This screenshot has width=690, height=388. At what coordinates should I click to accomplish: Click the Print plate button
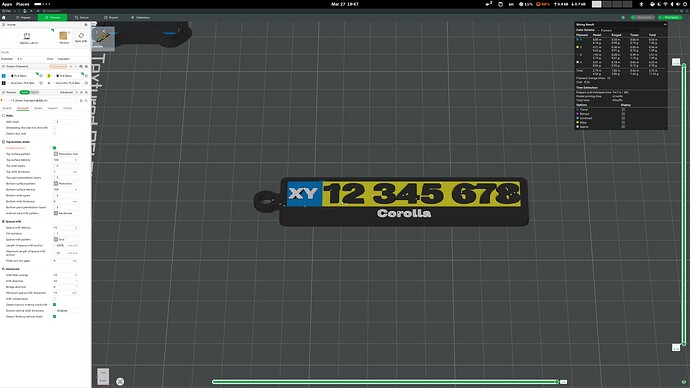(669, 18)
